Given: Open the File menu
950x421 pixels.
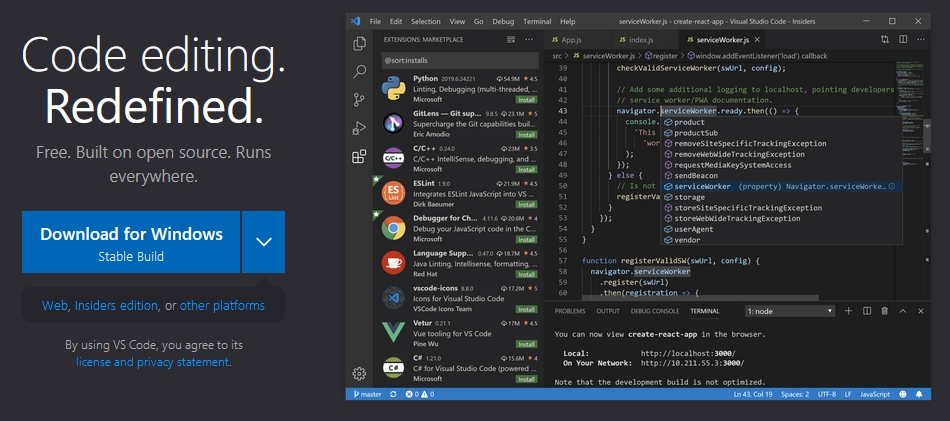Looking at the screenshot, I should pos(375,21).
